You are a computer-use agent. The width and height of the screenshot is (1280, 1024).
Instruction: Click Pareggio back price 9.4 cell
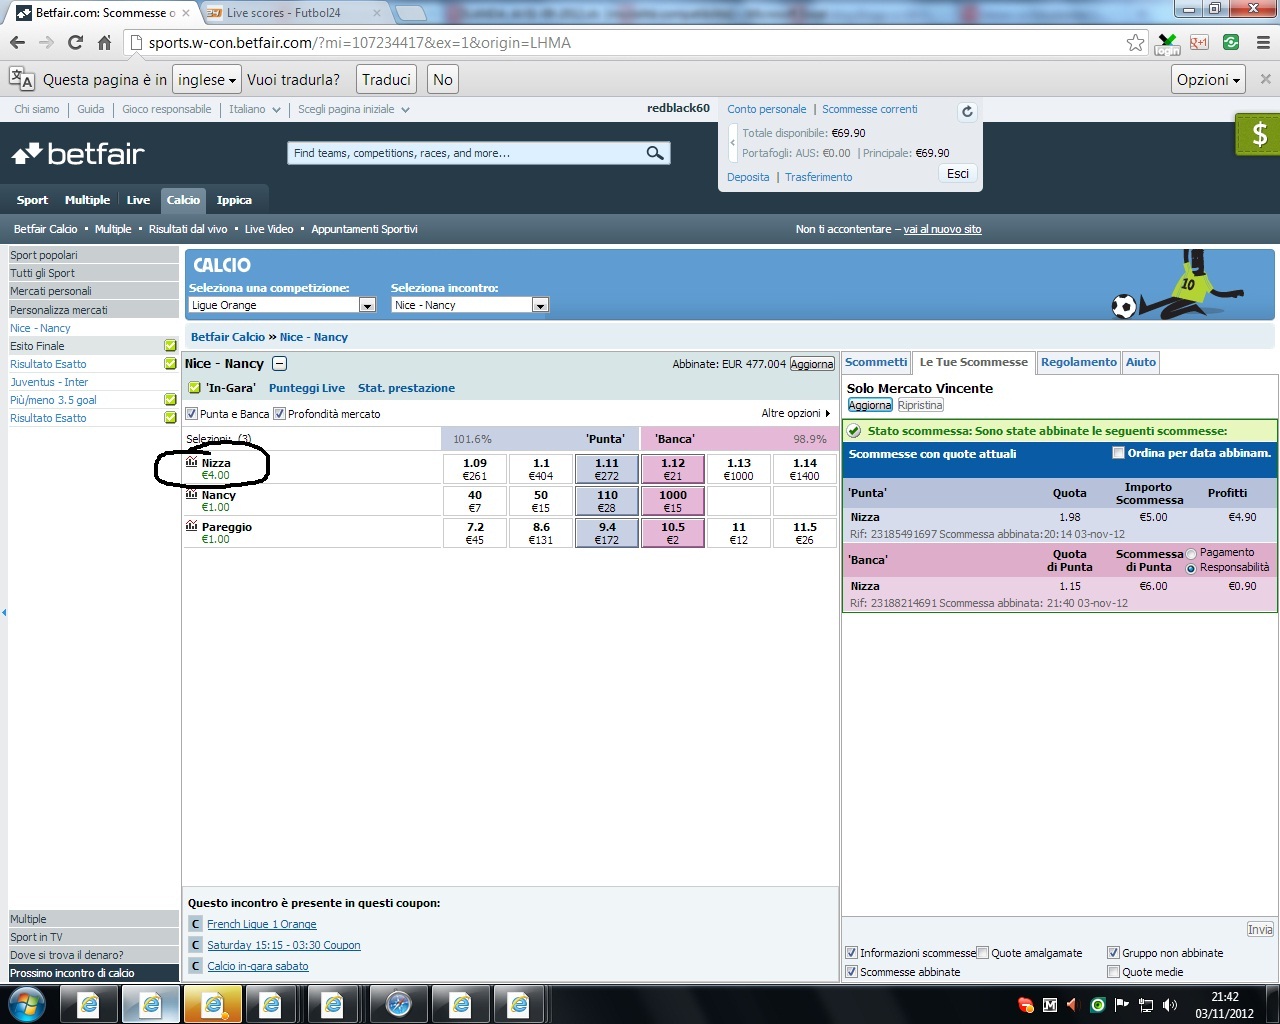coord(607,533)
